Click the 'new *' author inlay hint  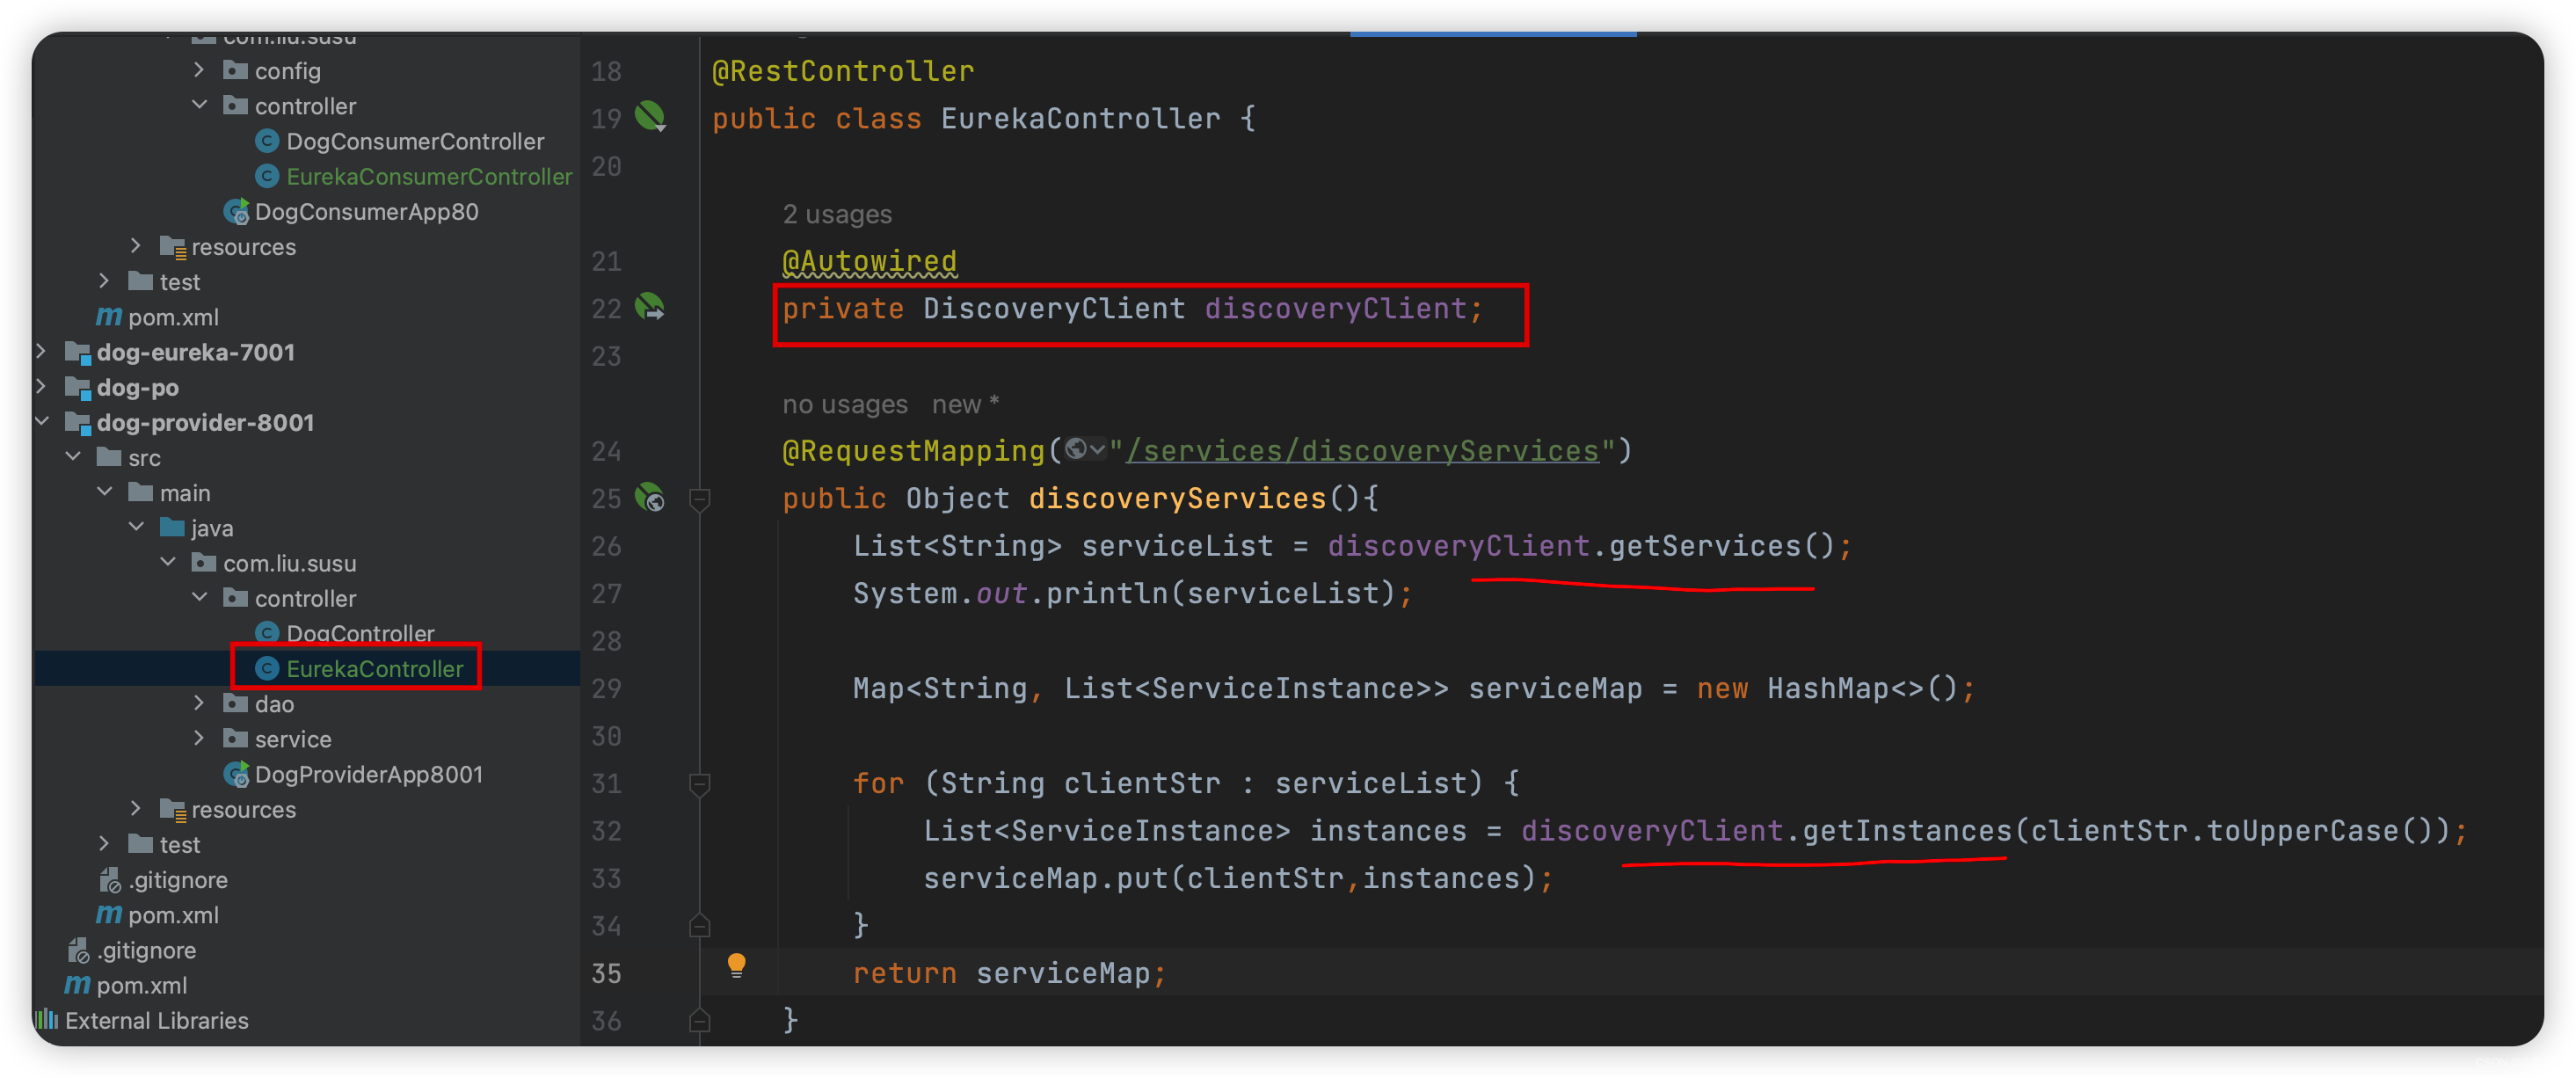coord(965,404)
